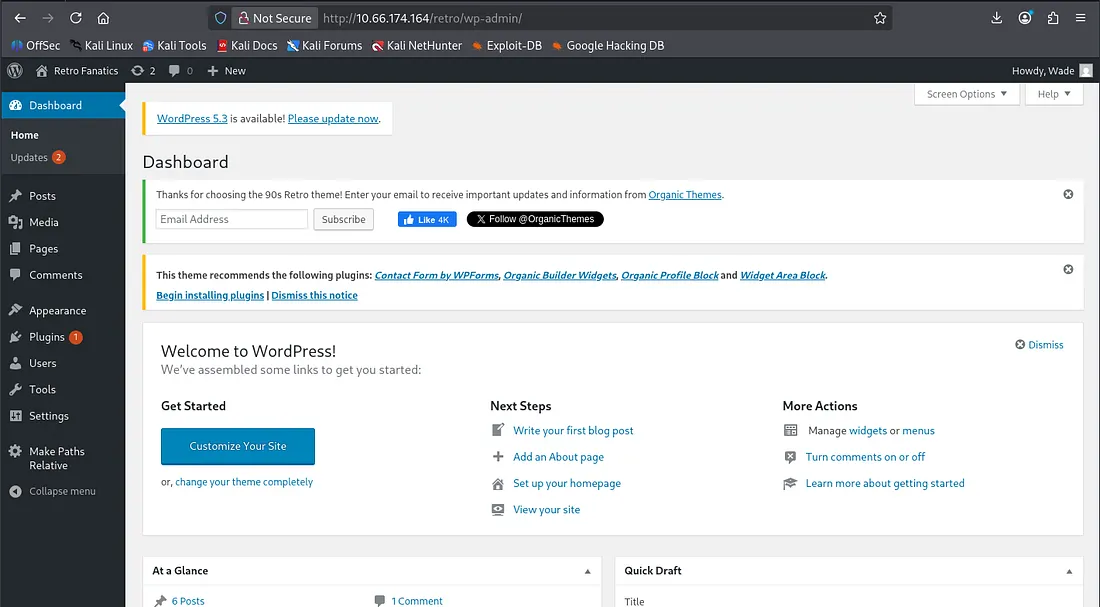Viewport: 1100px width, 607px height.
Task: Reload the page in the browser
Action: click(x=76, y=18)
